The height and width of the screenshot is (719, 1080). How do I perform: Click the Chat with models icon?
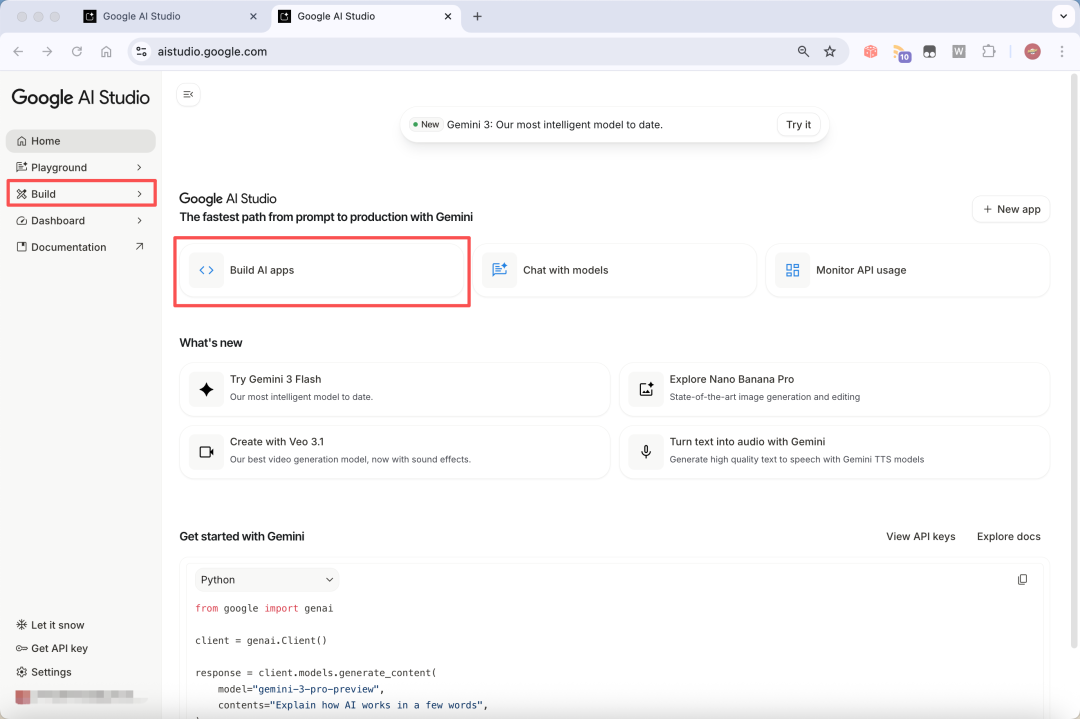tap(499, 270)
